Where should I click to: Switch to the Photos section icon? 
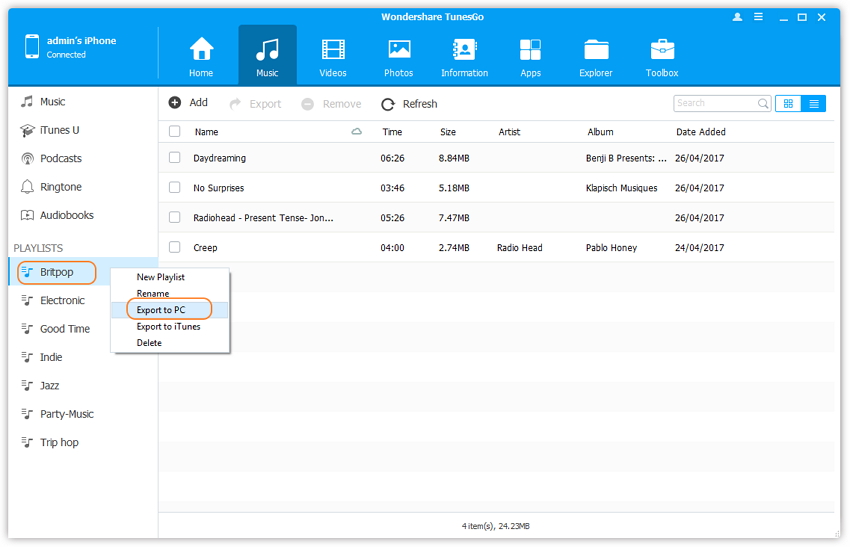click(399, 50)
